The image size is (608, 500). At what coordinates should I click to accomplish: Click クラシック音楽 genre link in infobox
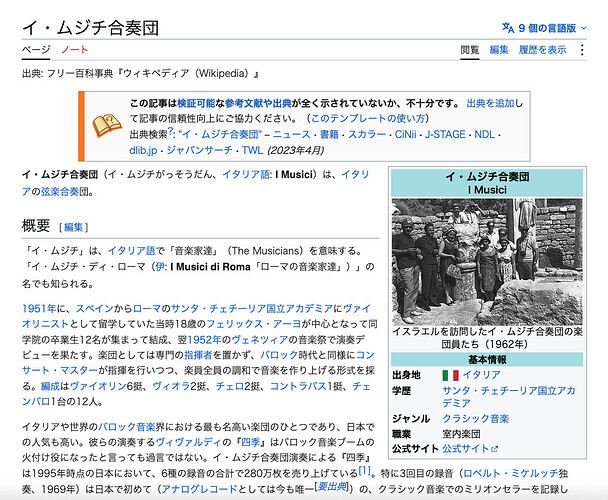[x=476, y=419]
